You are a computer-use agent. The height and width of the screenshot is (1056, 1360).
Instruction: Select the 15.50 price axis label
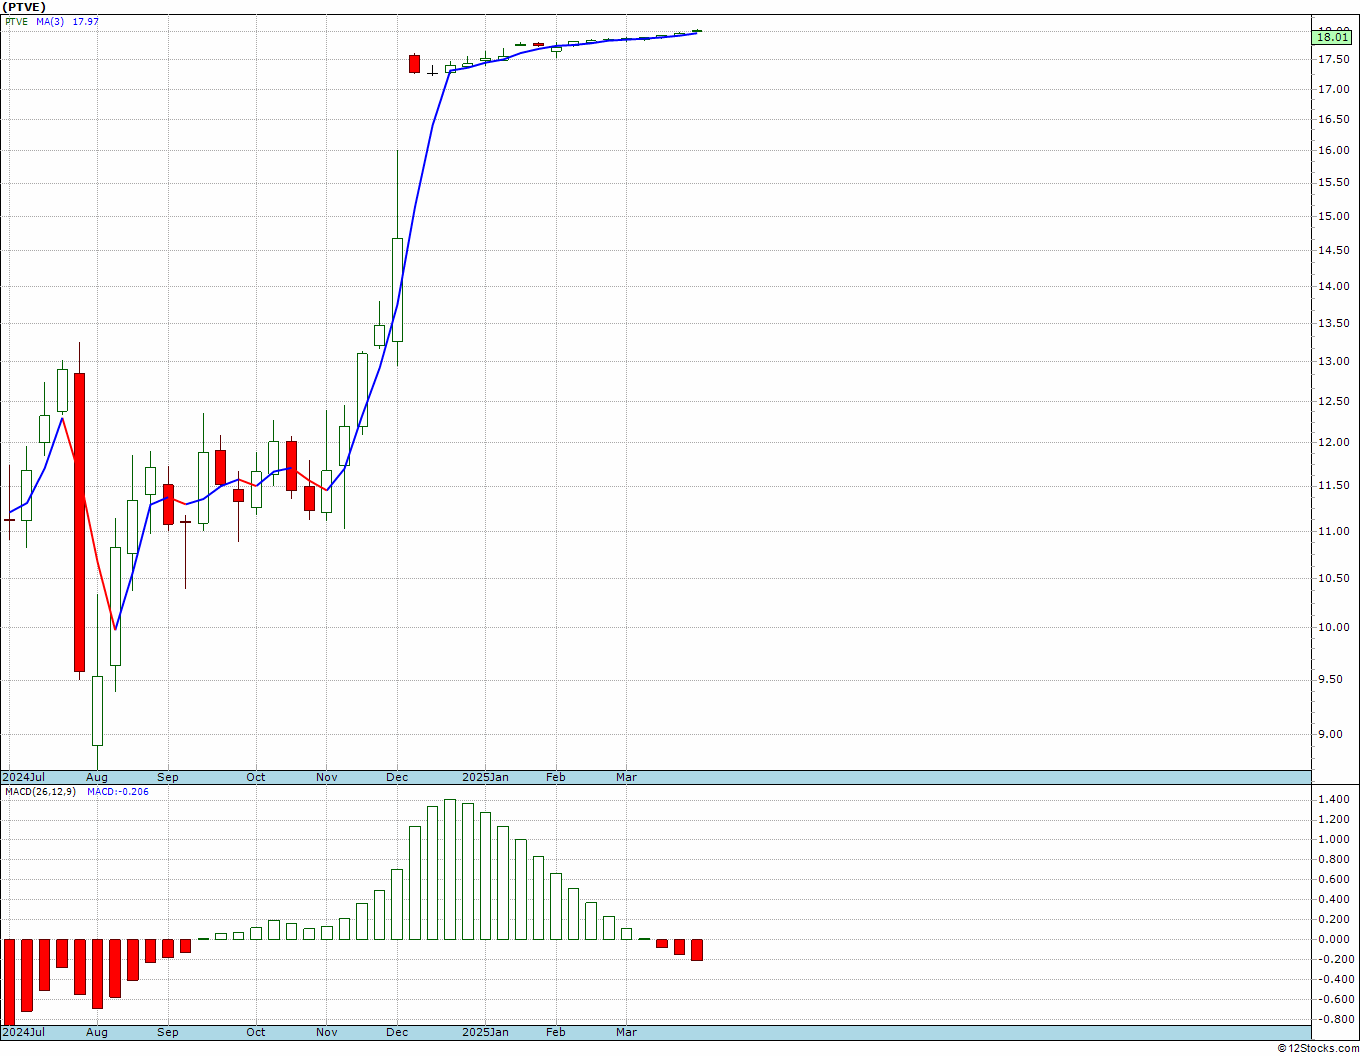click(1334, 183)
